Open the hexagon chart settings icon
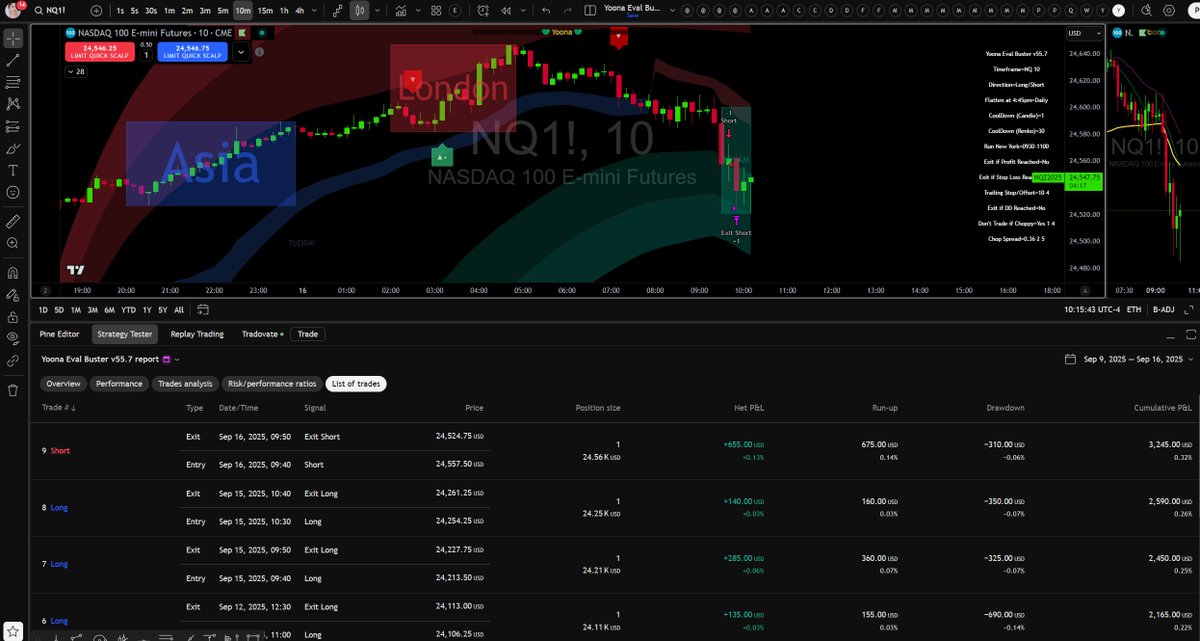1200x641 pixels. [1167, 10]
